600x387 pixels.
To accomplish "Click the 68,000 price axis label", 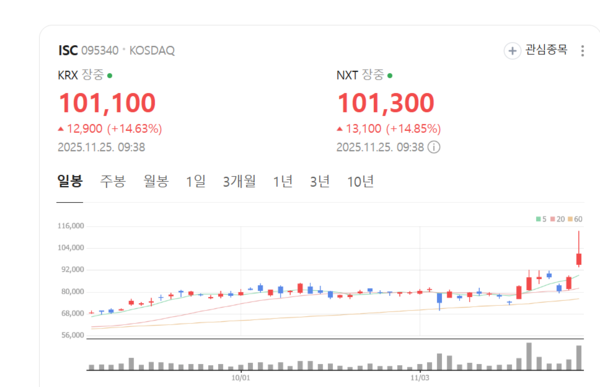I will (x=73, y=314).
